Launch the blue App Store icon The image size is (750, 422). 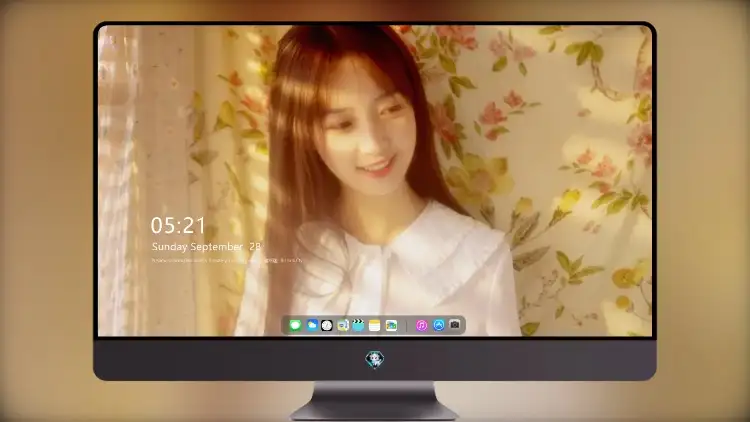[439, 325]
